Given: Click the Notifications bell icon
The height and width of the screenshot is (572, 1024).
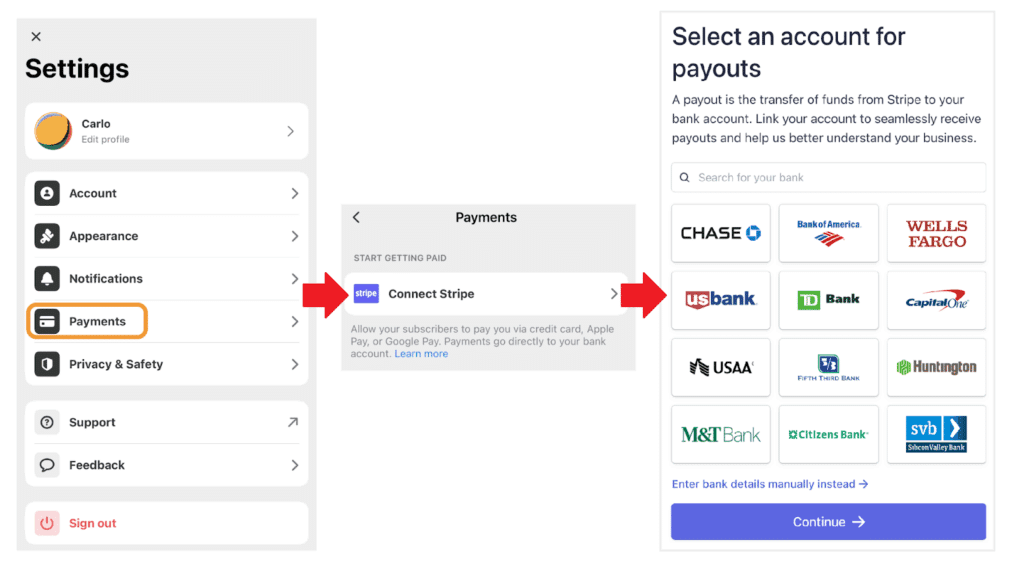Looking at the screenshot, I should 47,279.
